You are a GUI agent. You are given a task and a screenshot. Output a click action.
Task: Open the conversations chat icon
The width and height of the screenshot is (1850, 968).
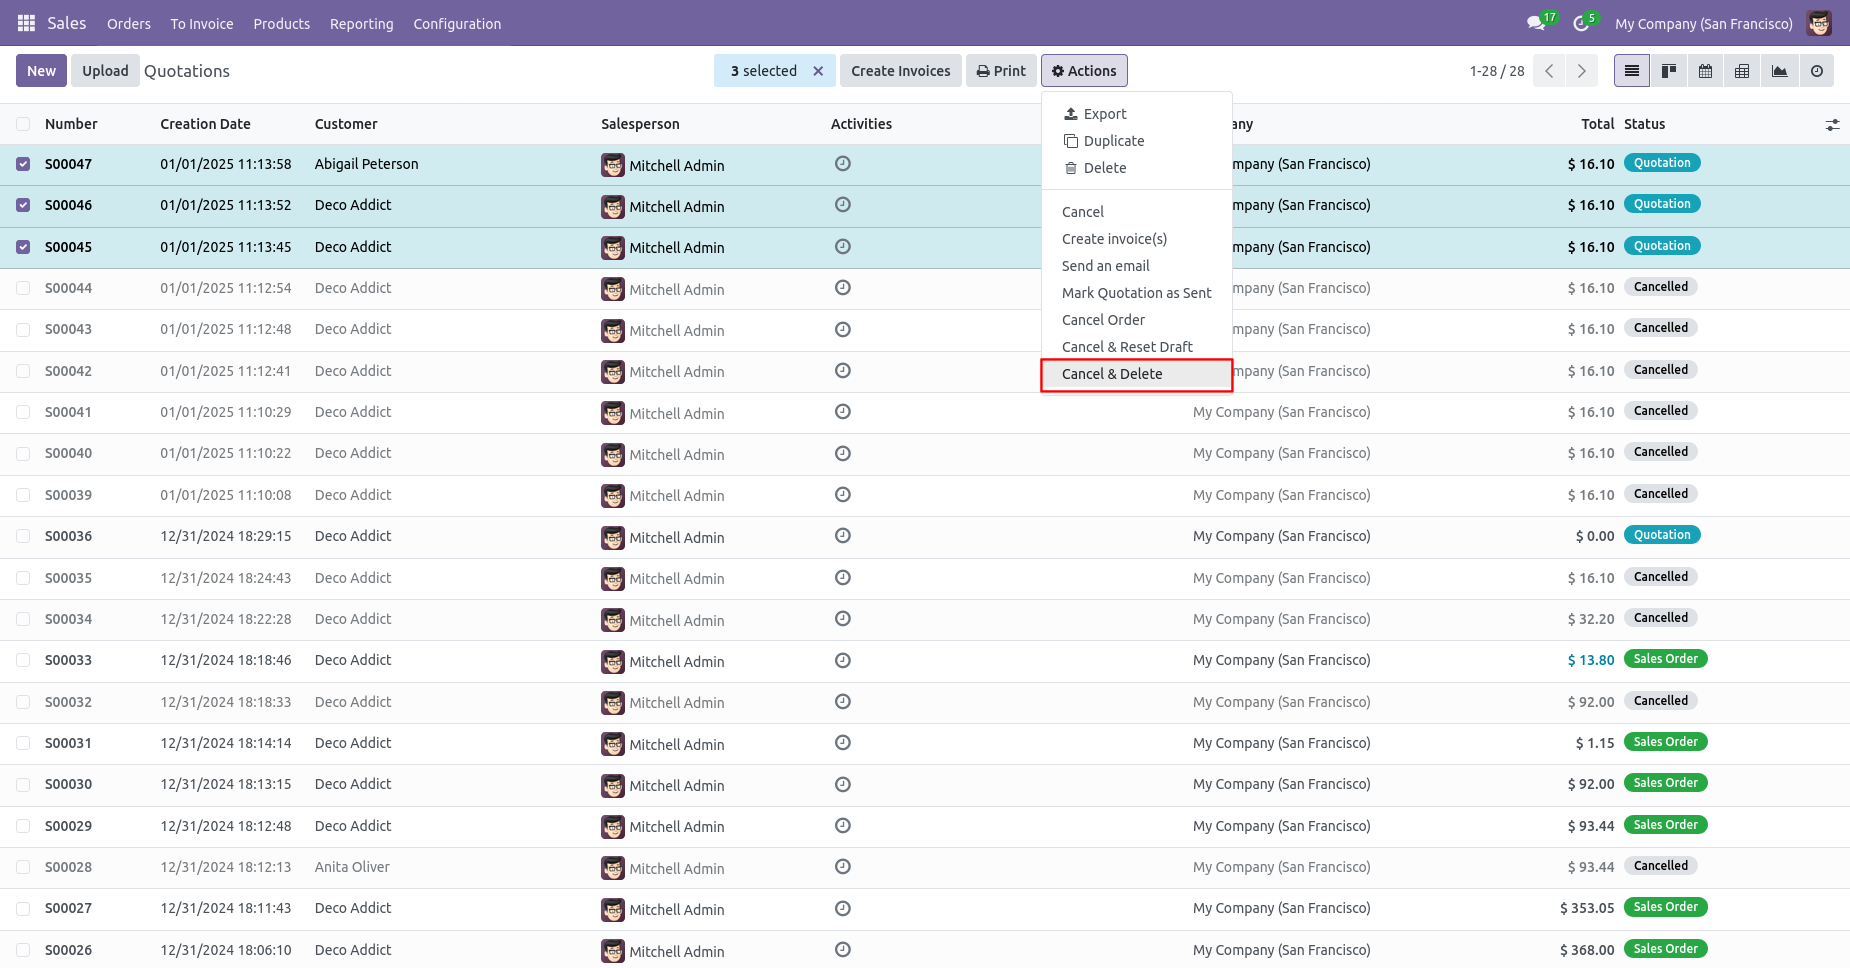(1536, 23)
